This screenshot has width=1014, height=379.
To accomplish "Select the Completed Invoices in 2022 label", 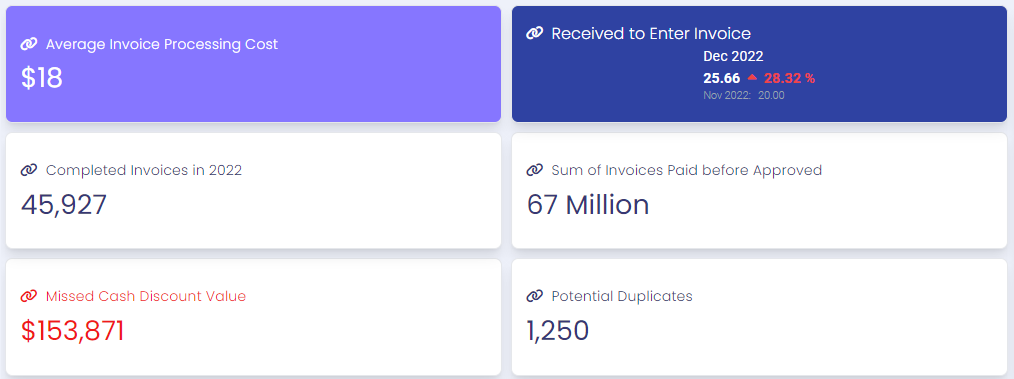I will click(x=144, y=171).
